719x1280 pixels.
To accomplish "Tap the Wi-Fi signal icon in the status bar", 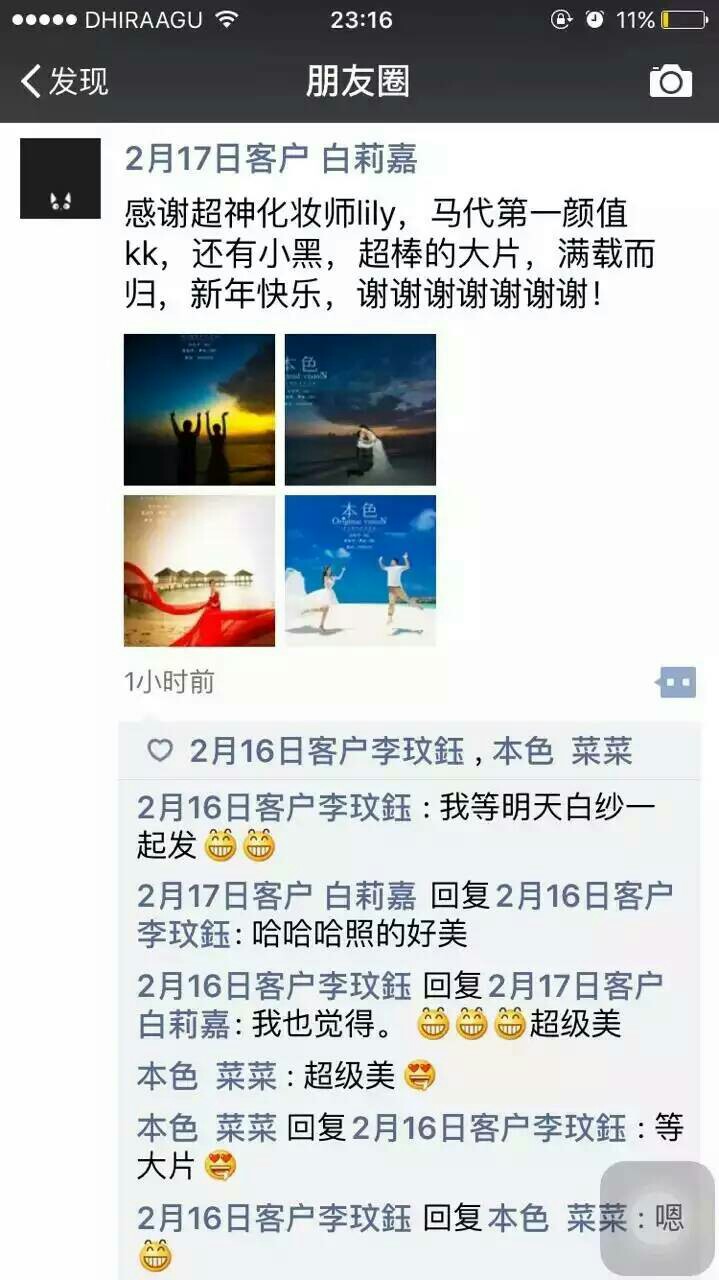I will tap(227, 19).
